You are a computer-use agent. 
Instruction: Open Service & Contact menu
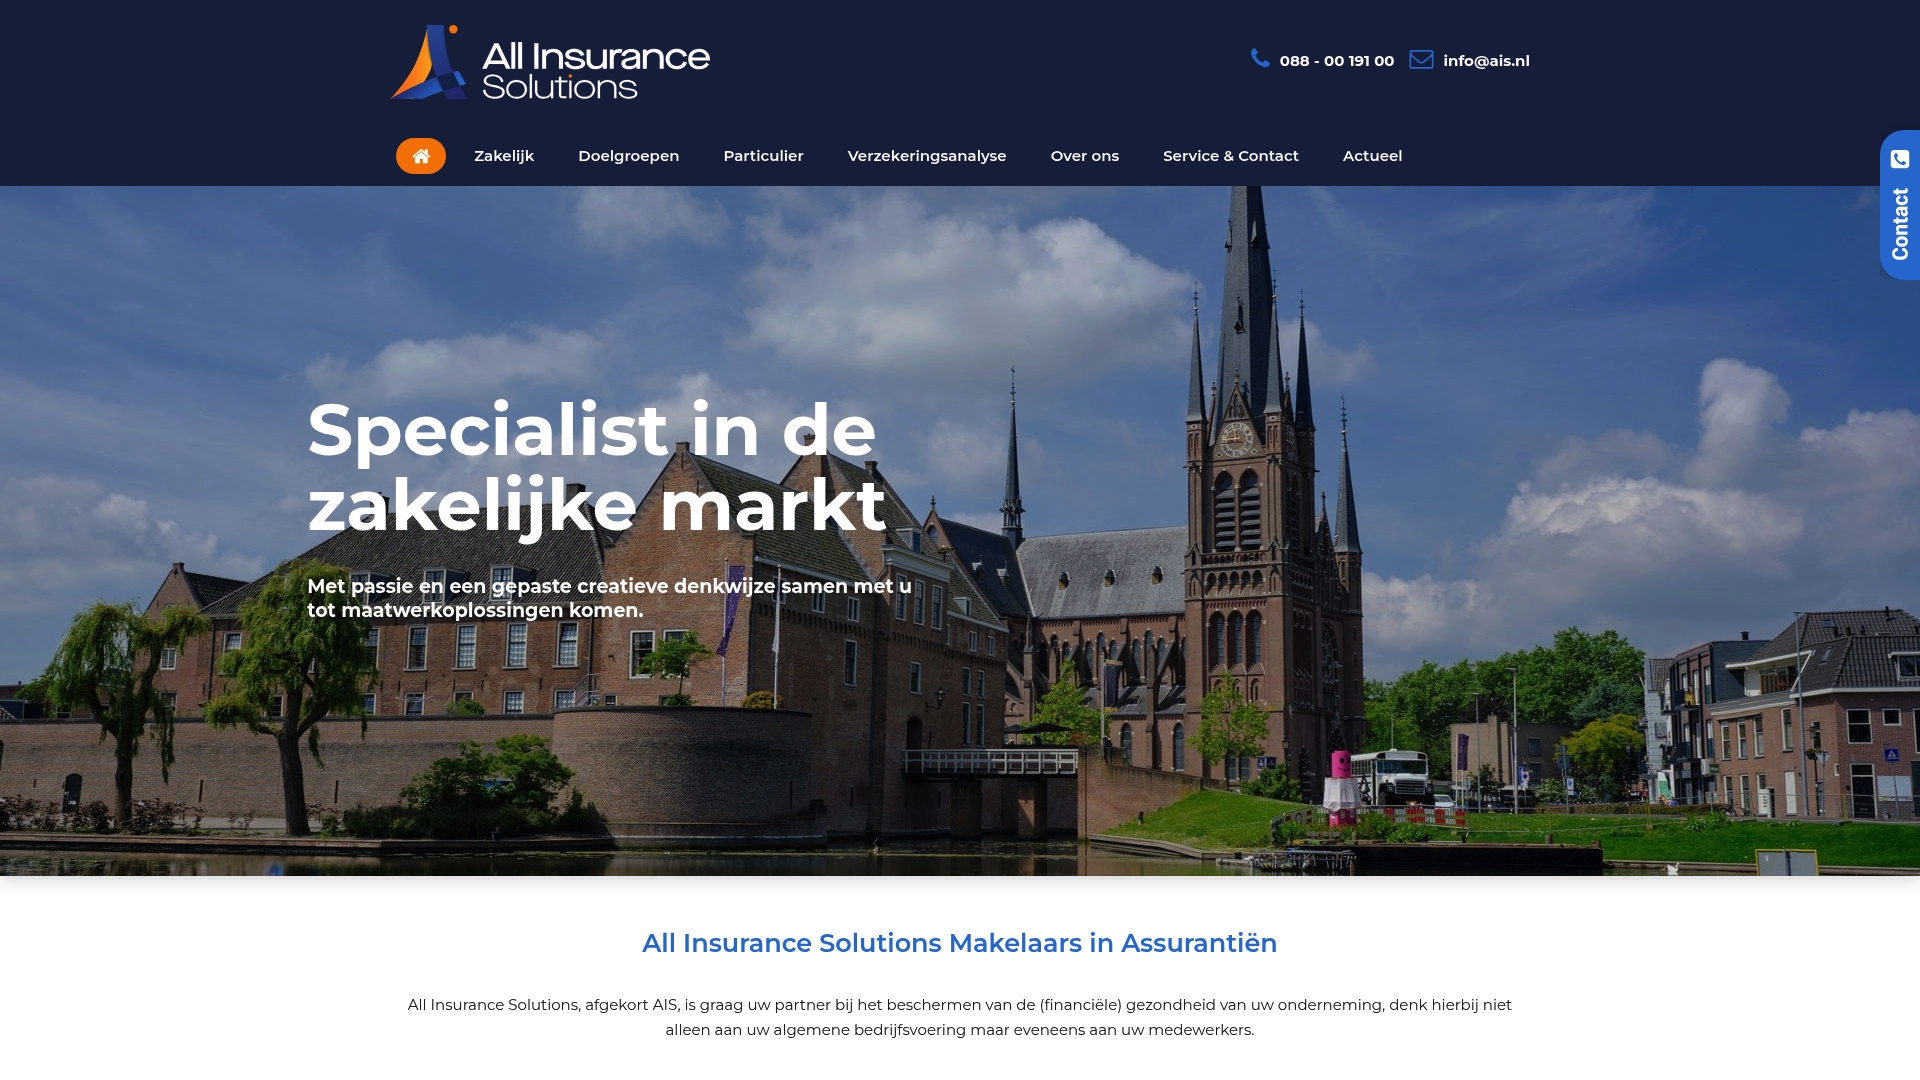point(1230,156)
